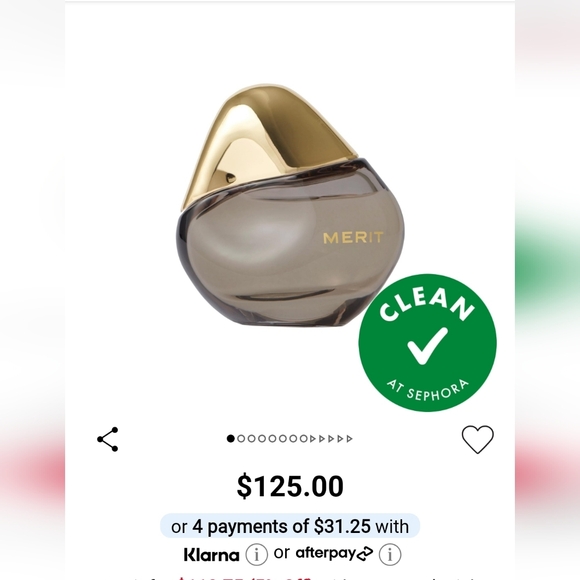This screenshot has width=580, height=580.
Task: Select the last circular pagination dot
Action: [304, 438]
